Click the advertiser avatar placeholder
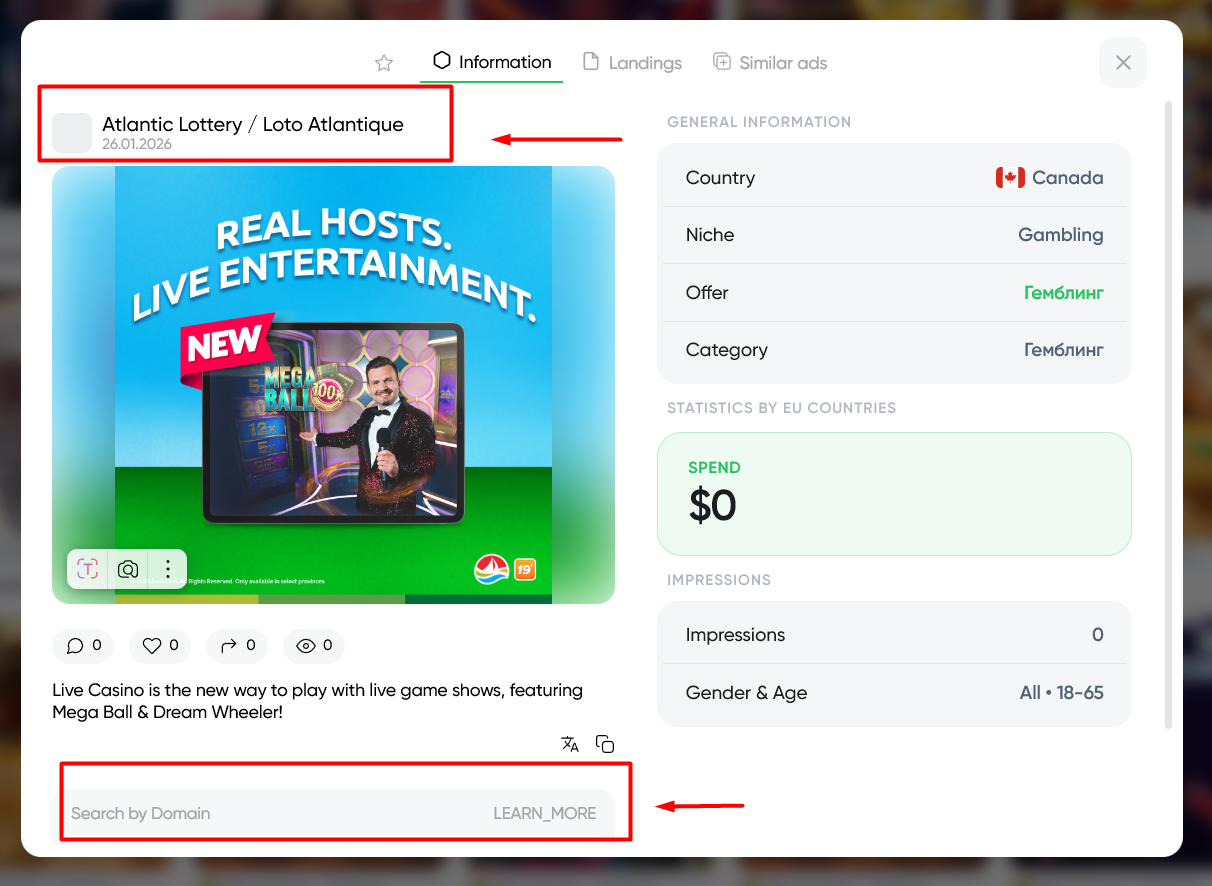 coord(72,133)
